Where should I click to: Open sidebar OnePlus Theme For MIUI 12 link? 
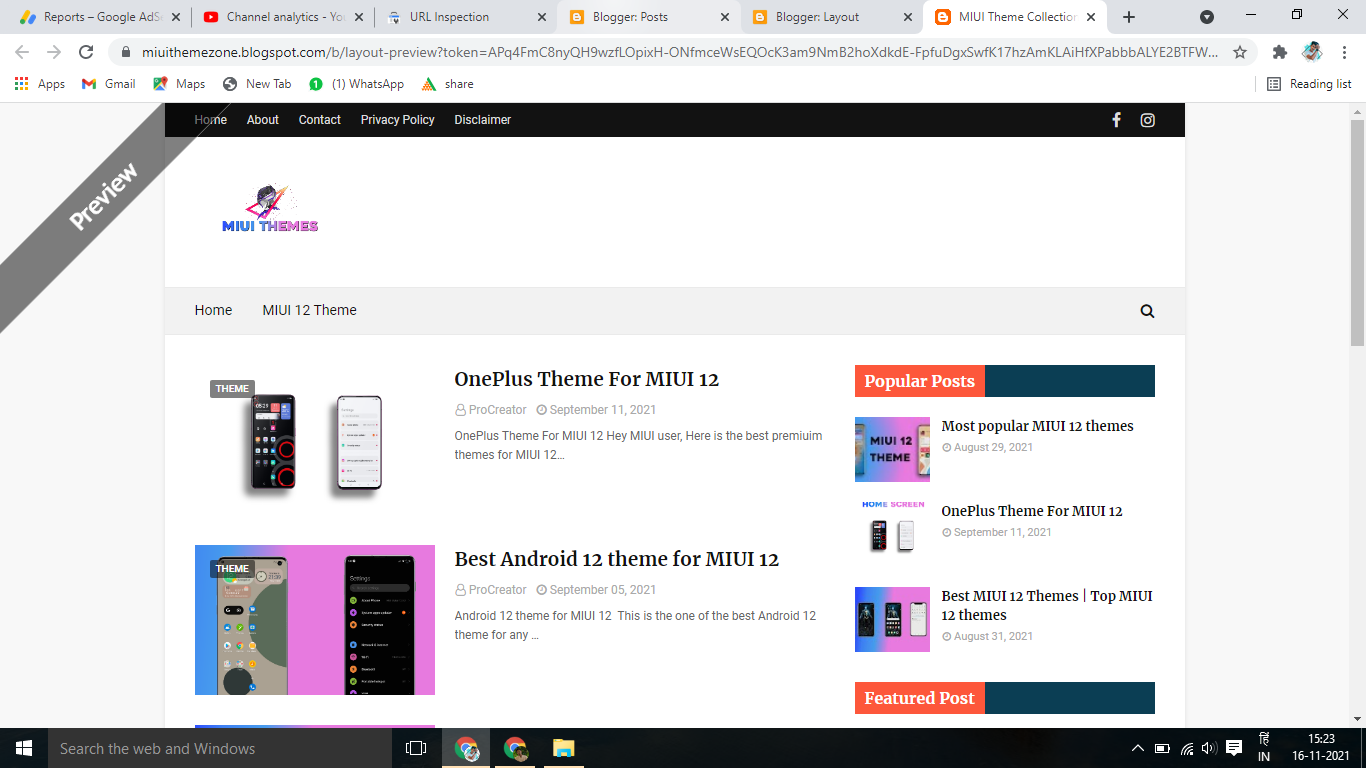[1032, 511]
